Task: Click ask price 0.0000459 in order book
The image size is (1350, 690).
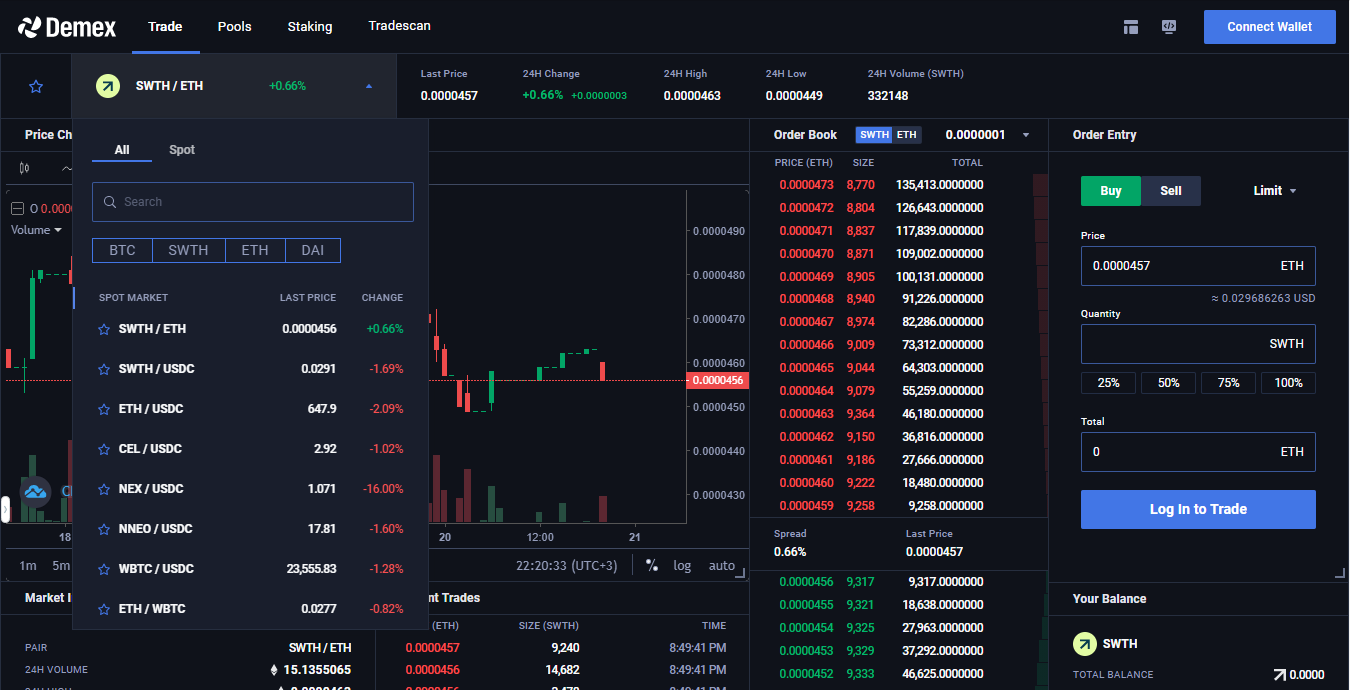Action: 806,506
